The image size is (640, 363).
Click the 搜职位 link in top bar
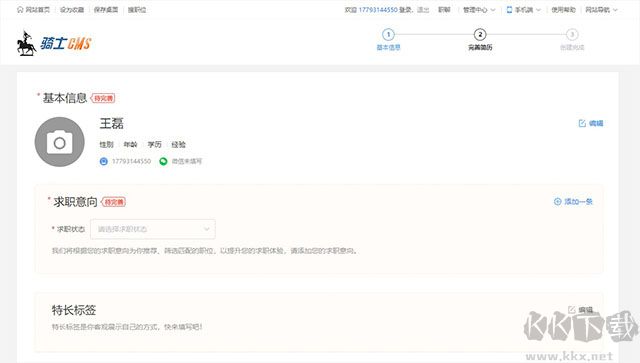pos(137,10)
